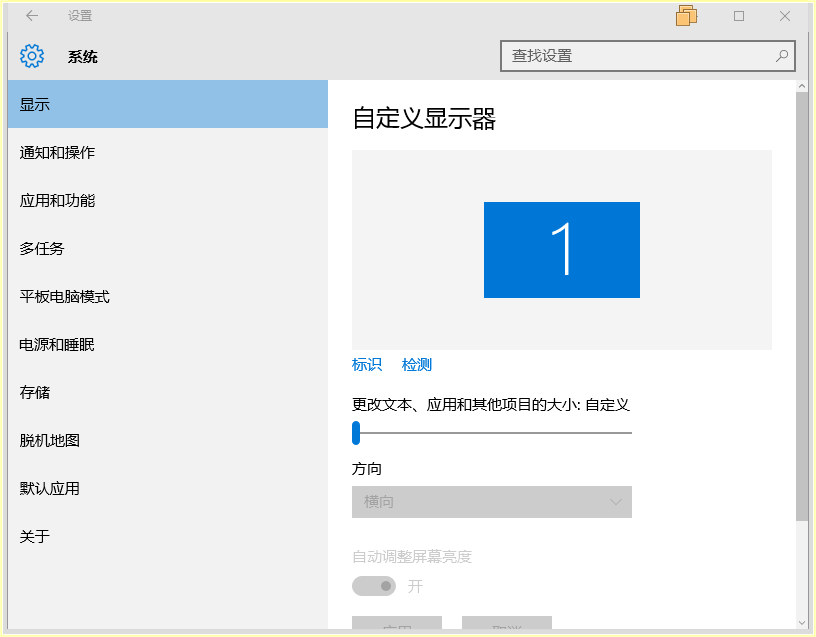Screen dimensions: 816x637
Task: Click the System gear icon
Action: pos(32,56)
